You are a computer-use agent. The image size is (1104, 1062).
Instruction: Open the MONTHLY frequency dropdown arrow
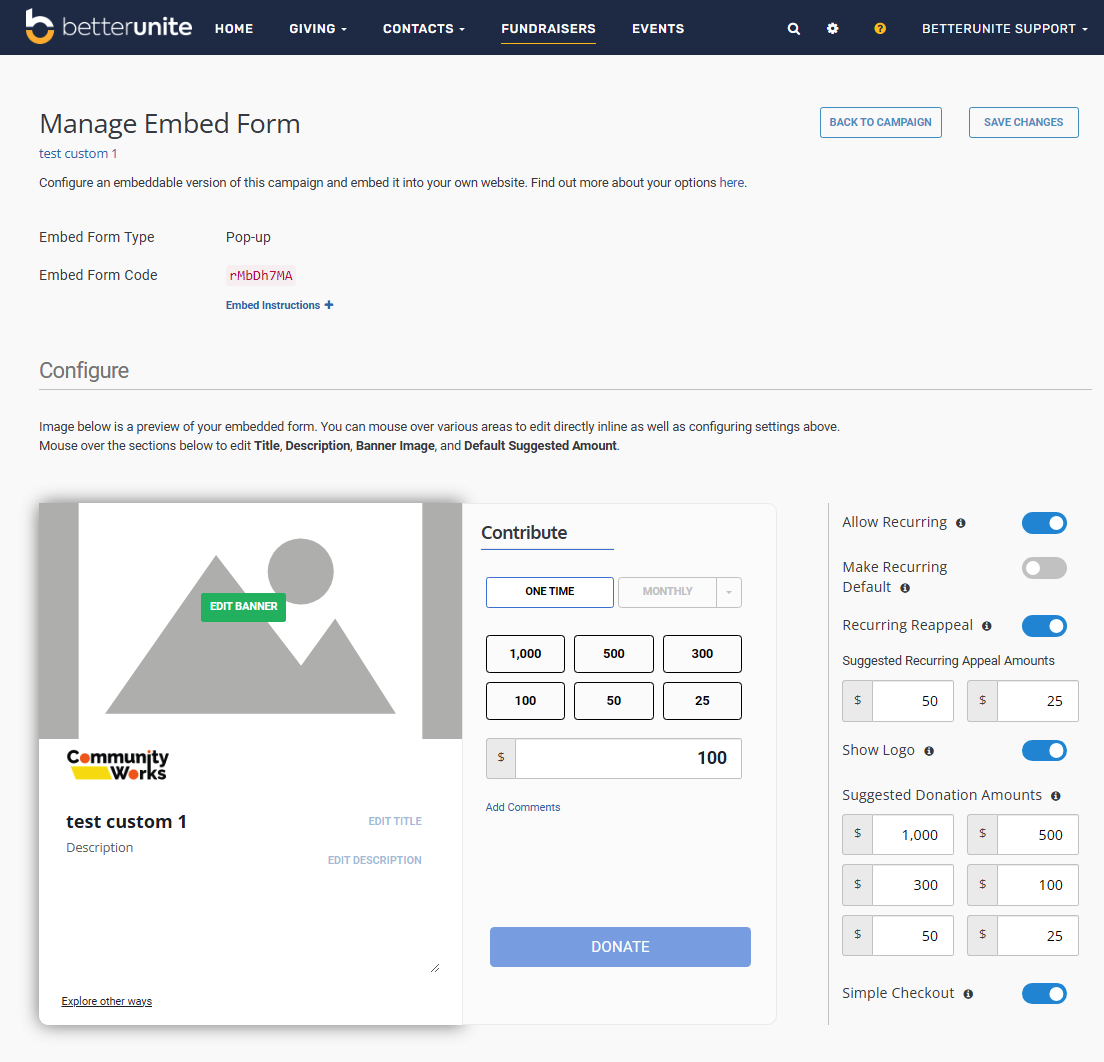coord(729,592)
